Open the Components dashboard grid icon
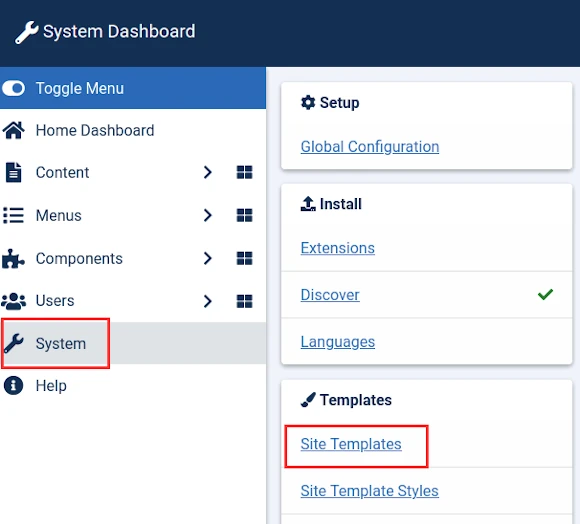The image size is (580, 524). point(244,258)
